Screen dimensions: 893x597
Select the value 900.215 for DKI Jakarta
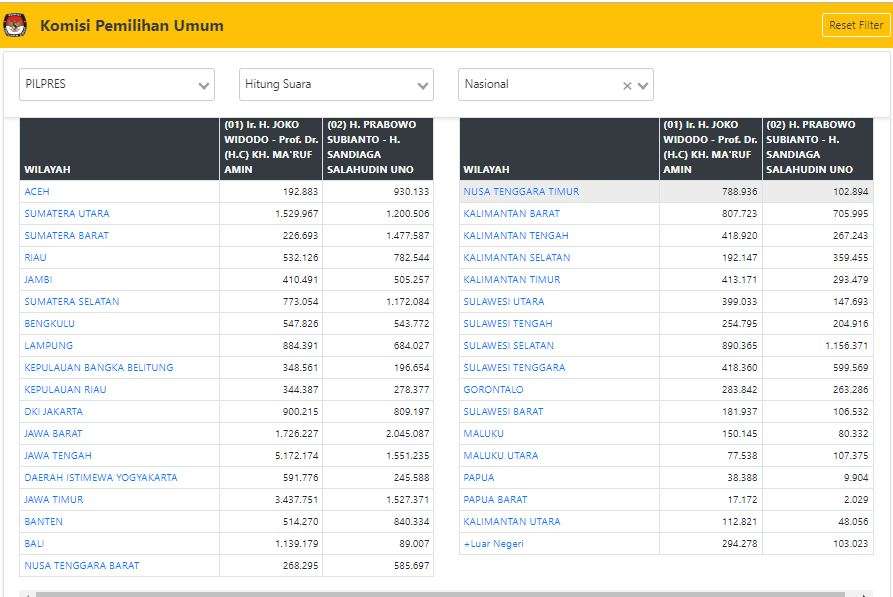pyautogui.click(x=301, y=411)
